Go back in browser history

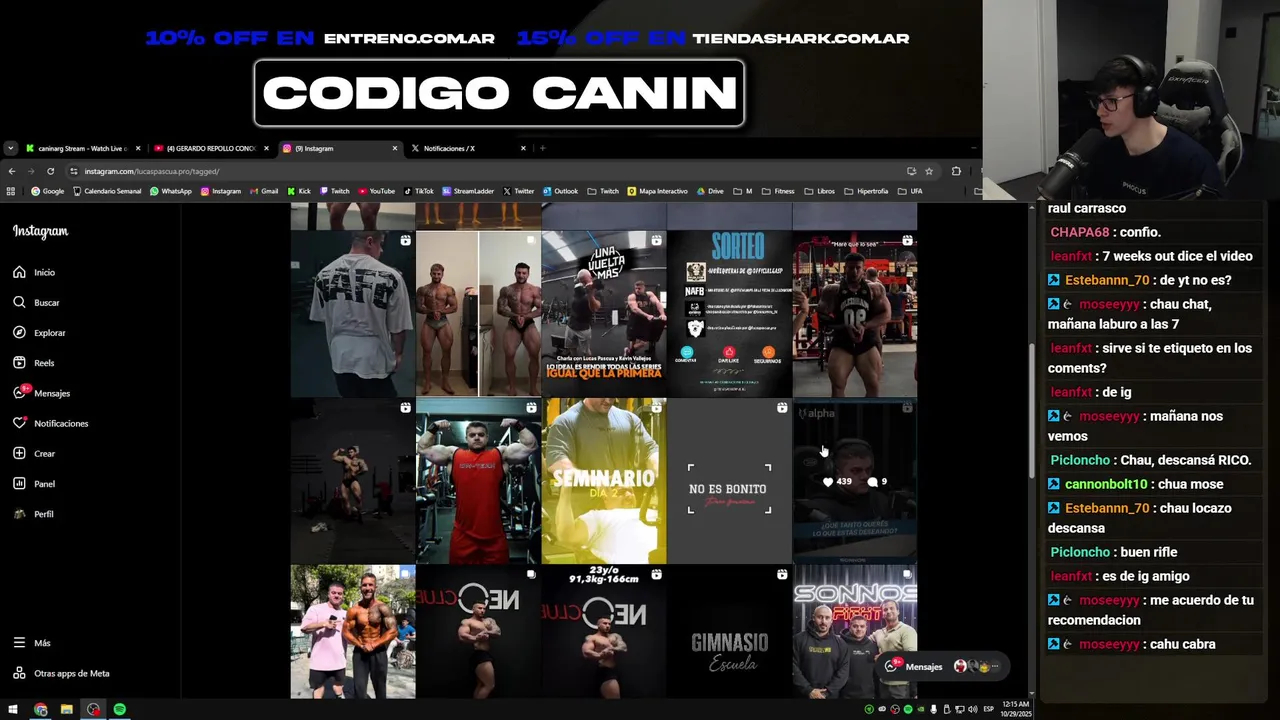pyautogui.click(x=10, y=171)
